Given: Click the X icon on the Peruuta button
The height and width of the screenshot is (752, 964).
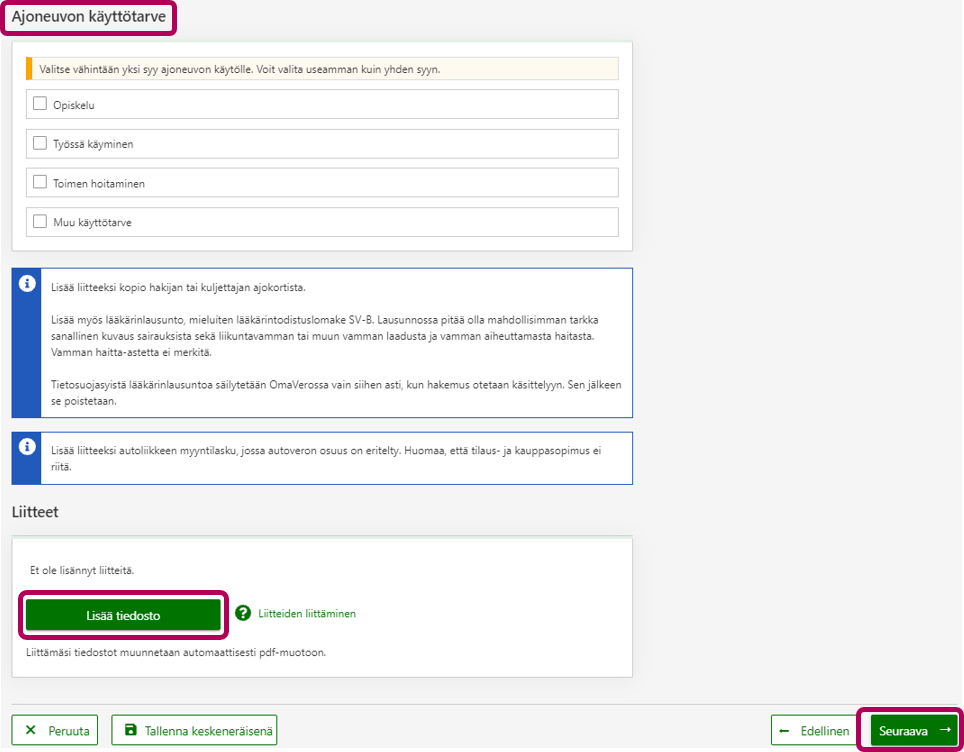Looking at the screenshot, I should pos(30,731).
